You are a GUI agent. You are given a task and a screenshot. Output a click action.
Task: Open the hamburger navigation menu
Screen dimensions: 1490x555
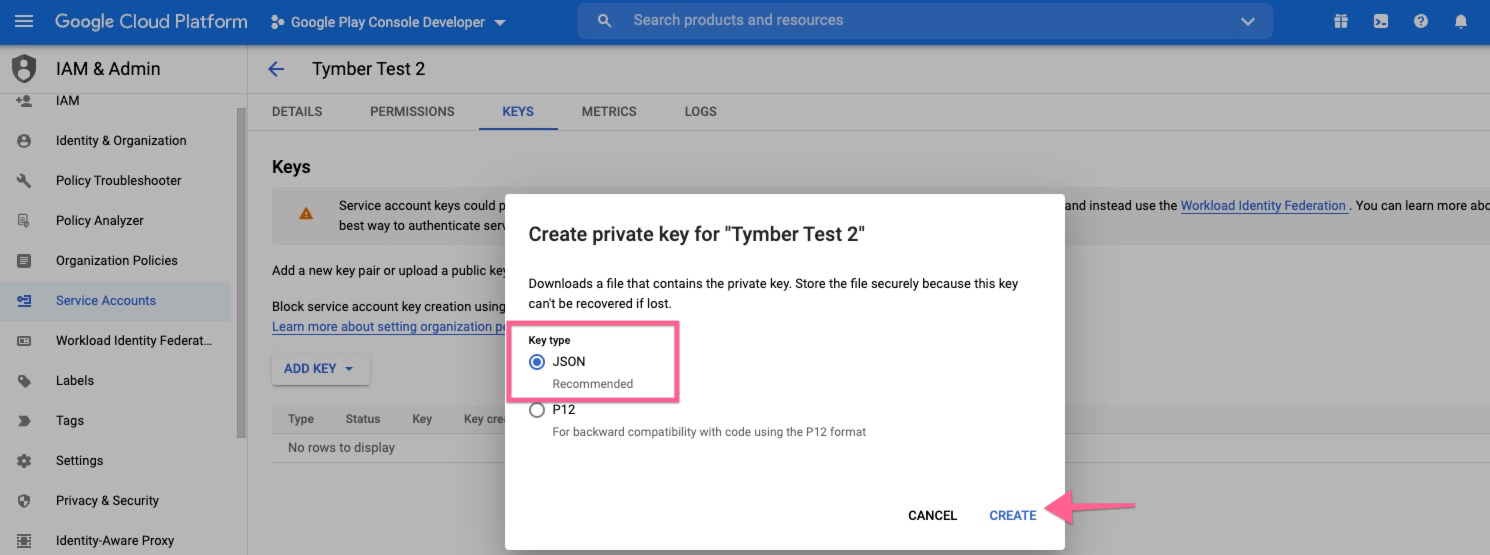click(24, 21)
